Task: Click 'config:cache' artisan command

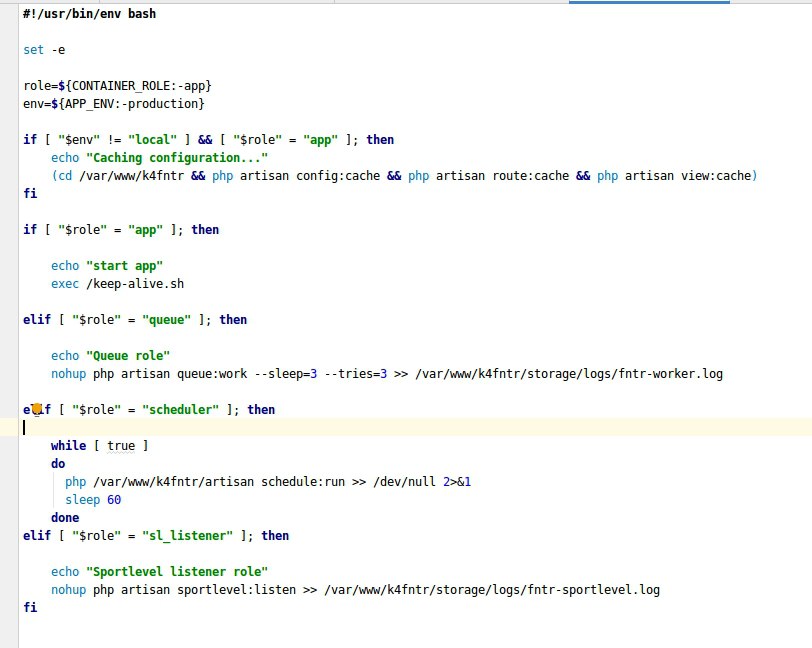Action: pyautogui.click(x=338, y=176)
